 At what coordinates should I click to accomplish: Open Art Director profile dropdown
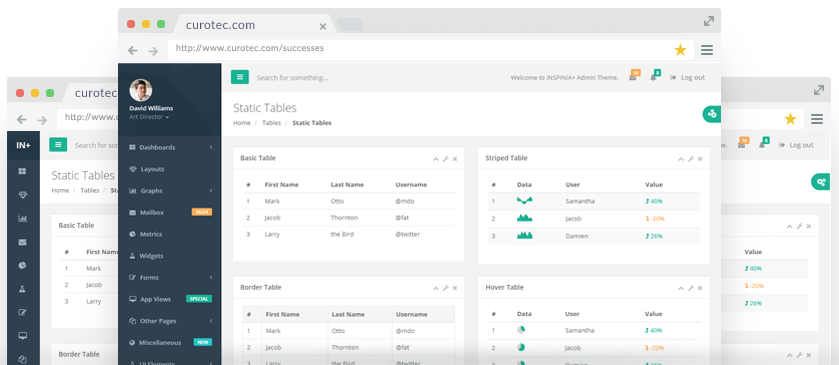(x=149, y=117)
